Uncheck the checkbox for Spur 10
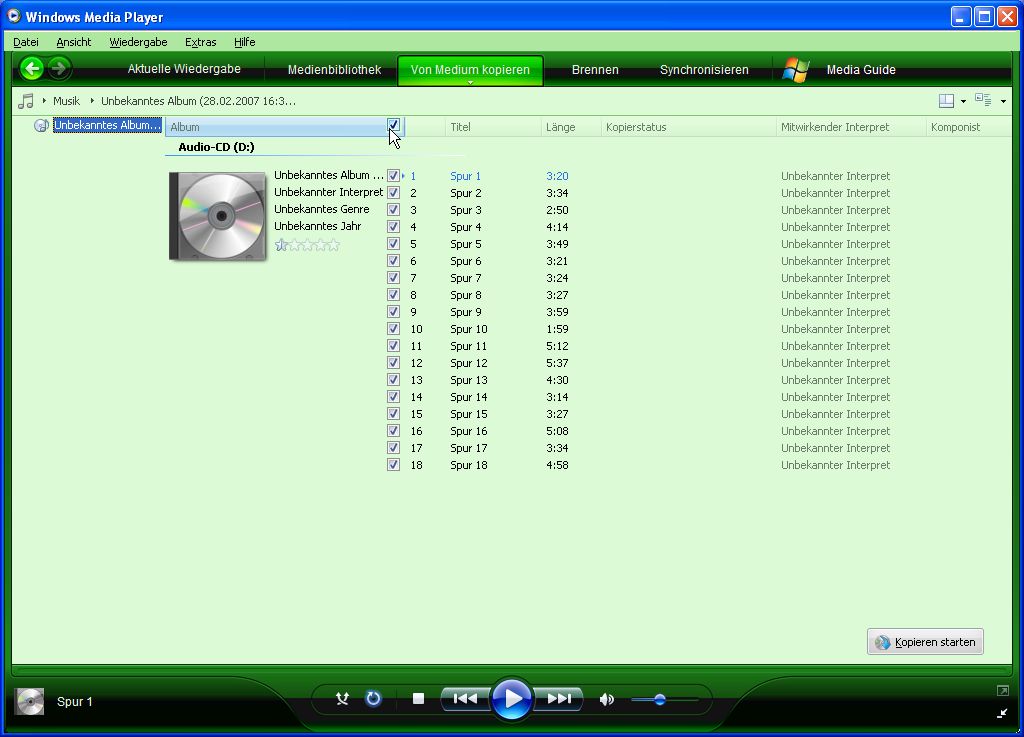 393,328
